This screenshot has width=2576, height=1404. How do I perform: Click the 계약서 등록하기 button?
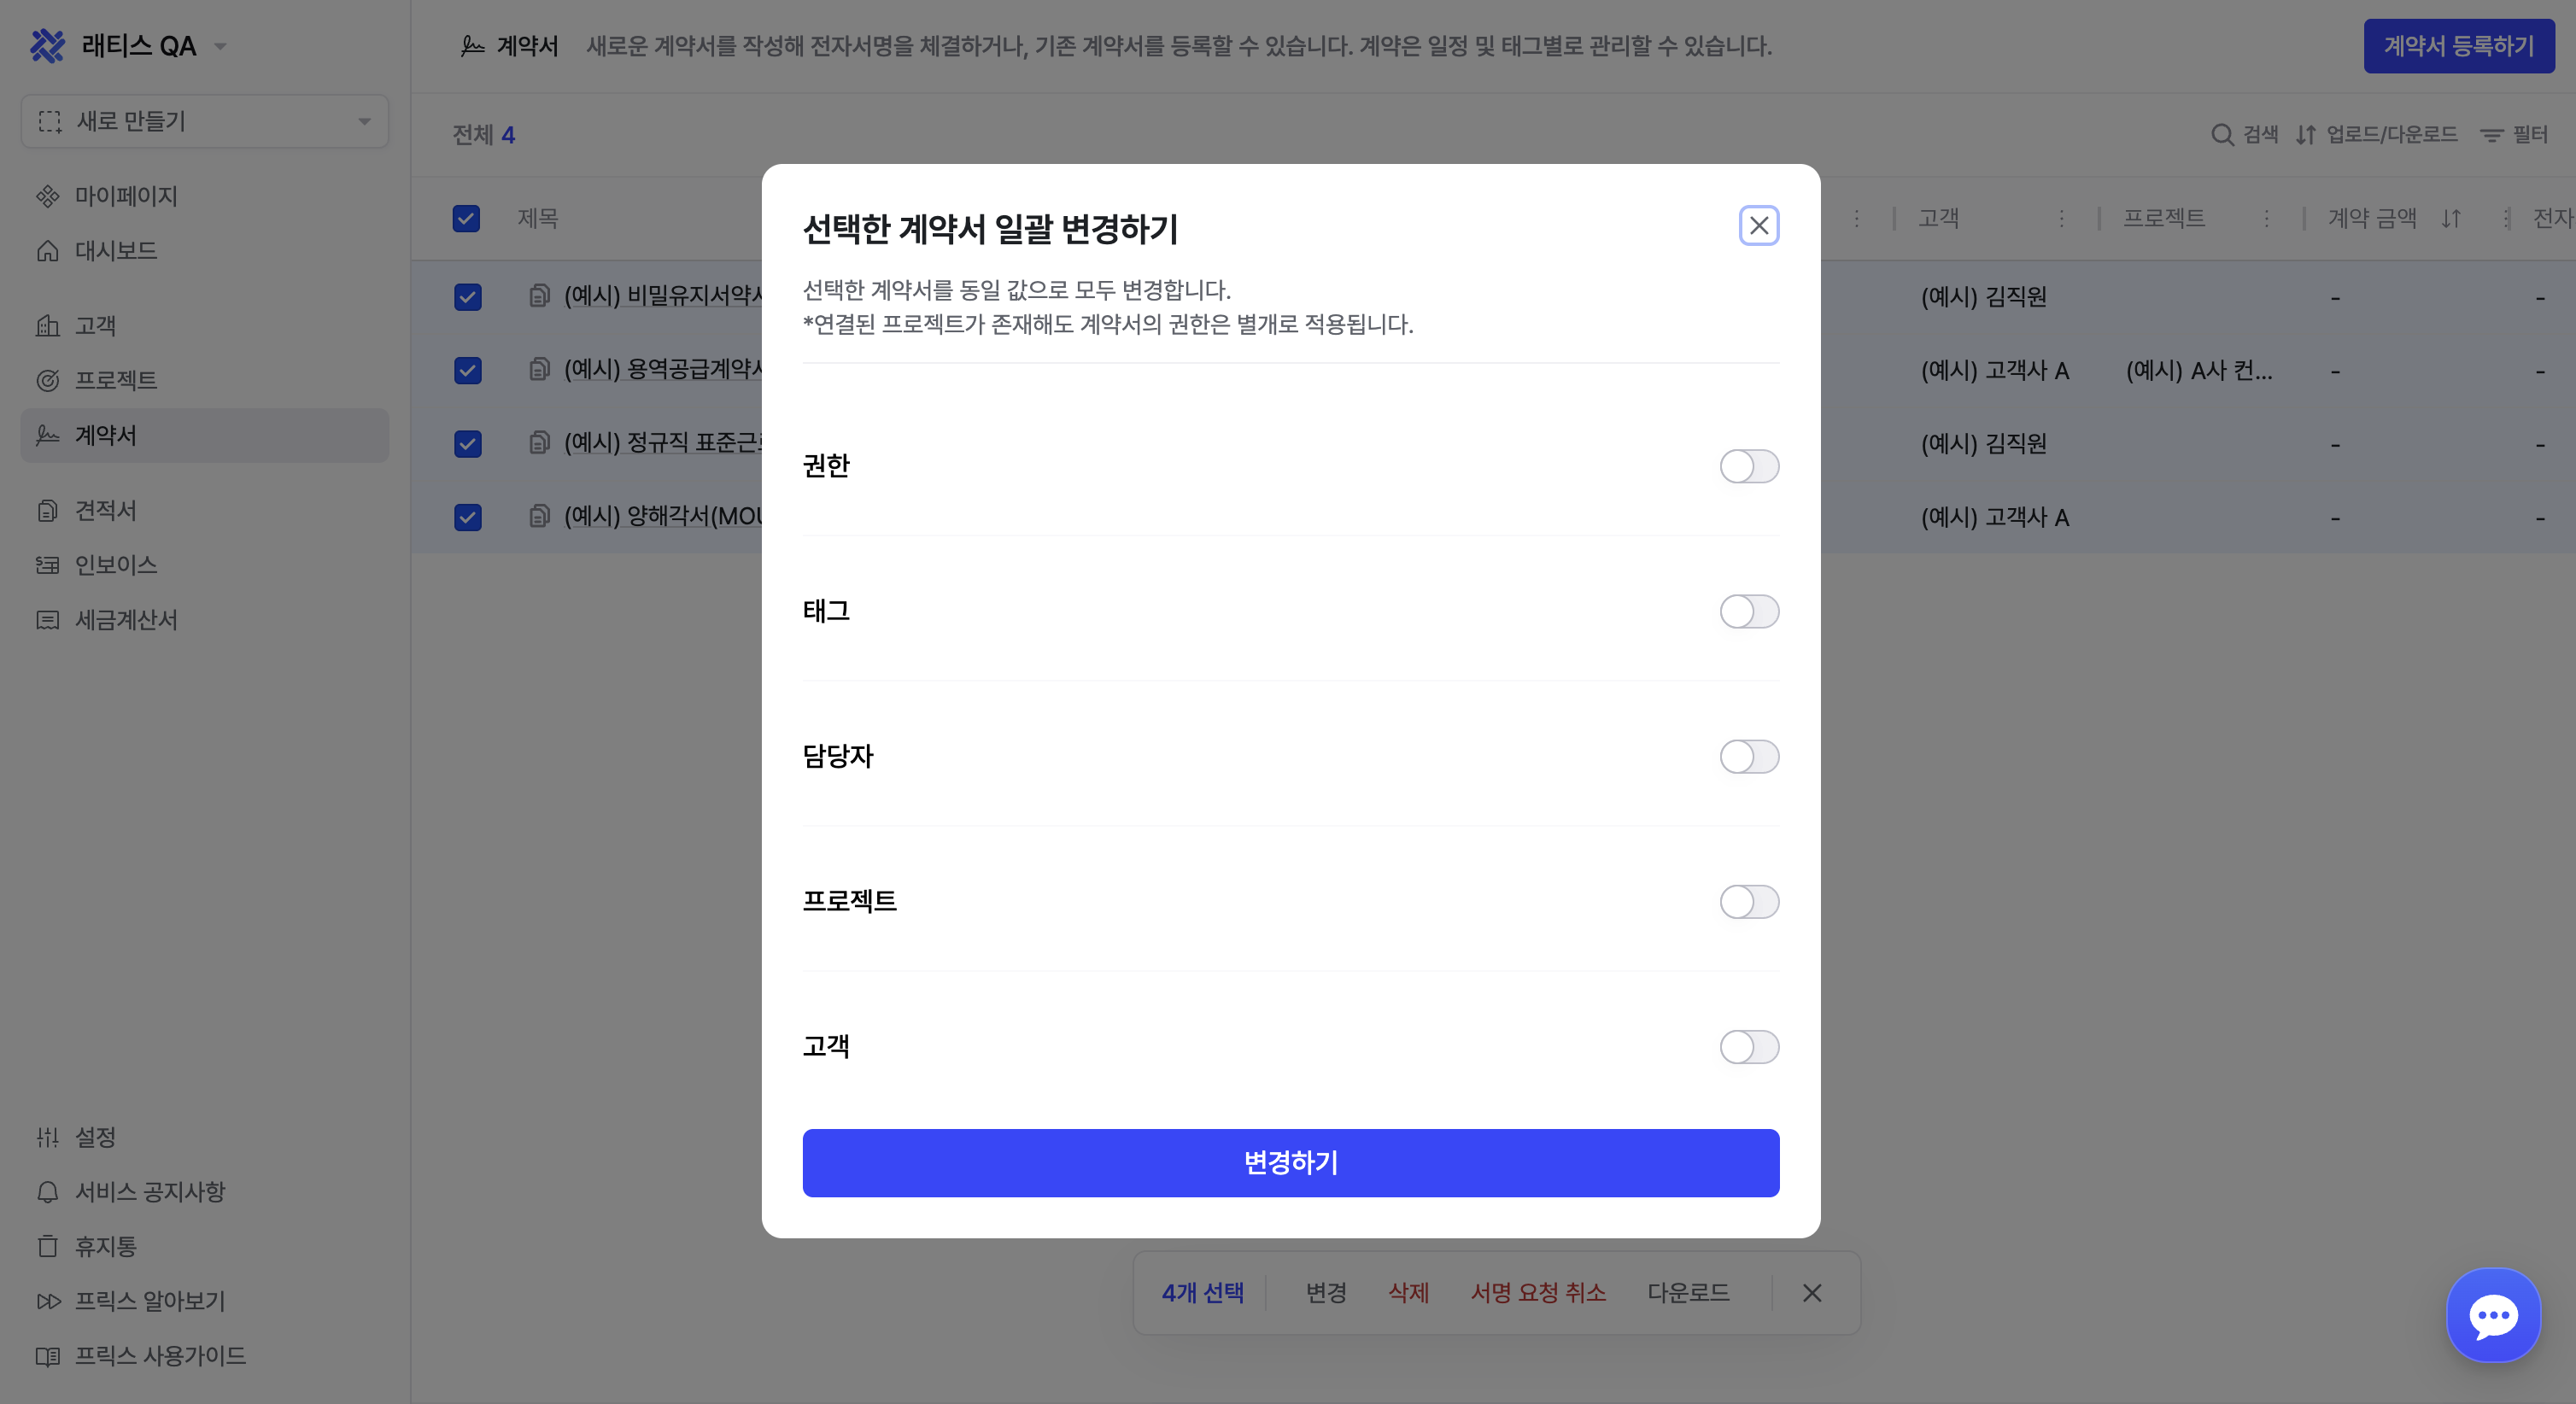2458,46
